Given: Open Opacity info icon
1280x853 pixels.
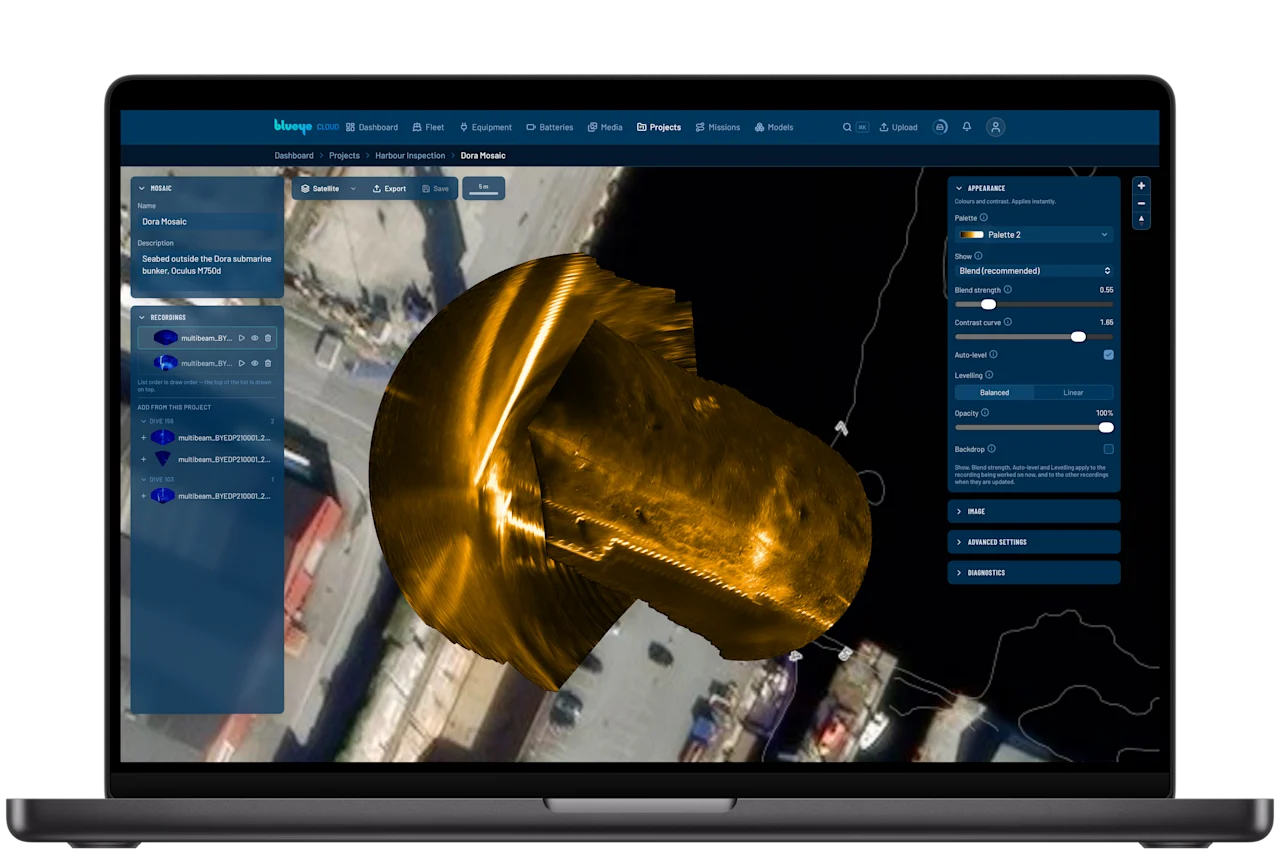Looking at the screenshot, I should click(x=985, y=412).
